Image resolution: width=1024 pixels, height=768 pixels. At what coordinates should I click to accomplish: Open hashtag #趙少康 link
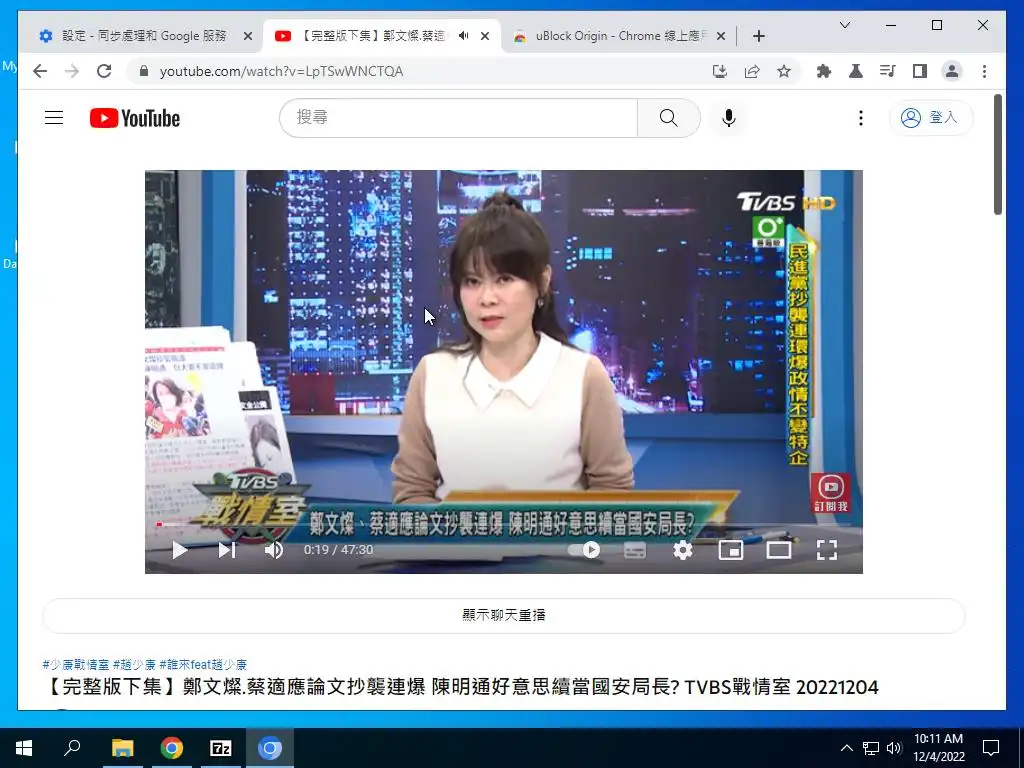tap(135, 665)
